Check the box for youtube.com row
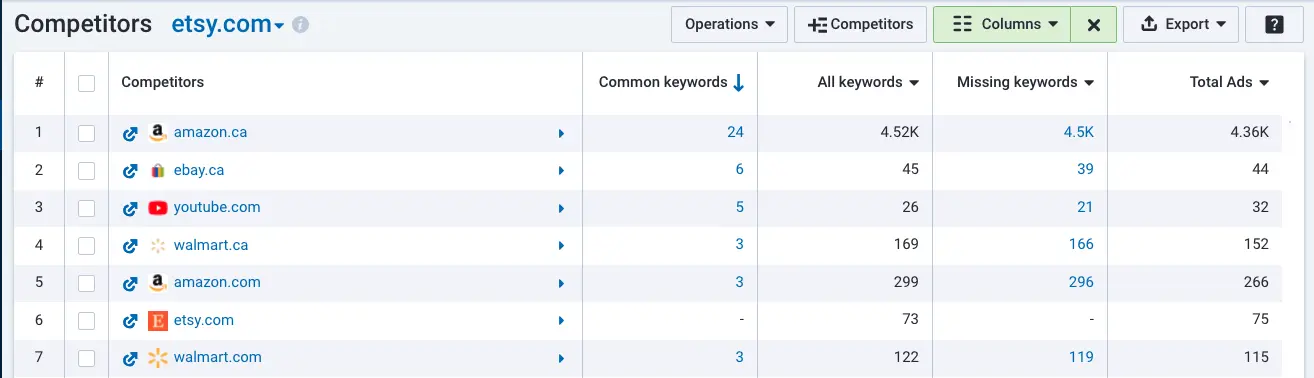The height and width of the screenshot is (378, 1314). click(87, 208)
